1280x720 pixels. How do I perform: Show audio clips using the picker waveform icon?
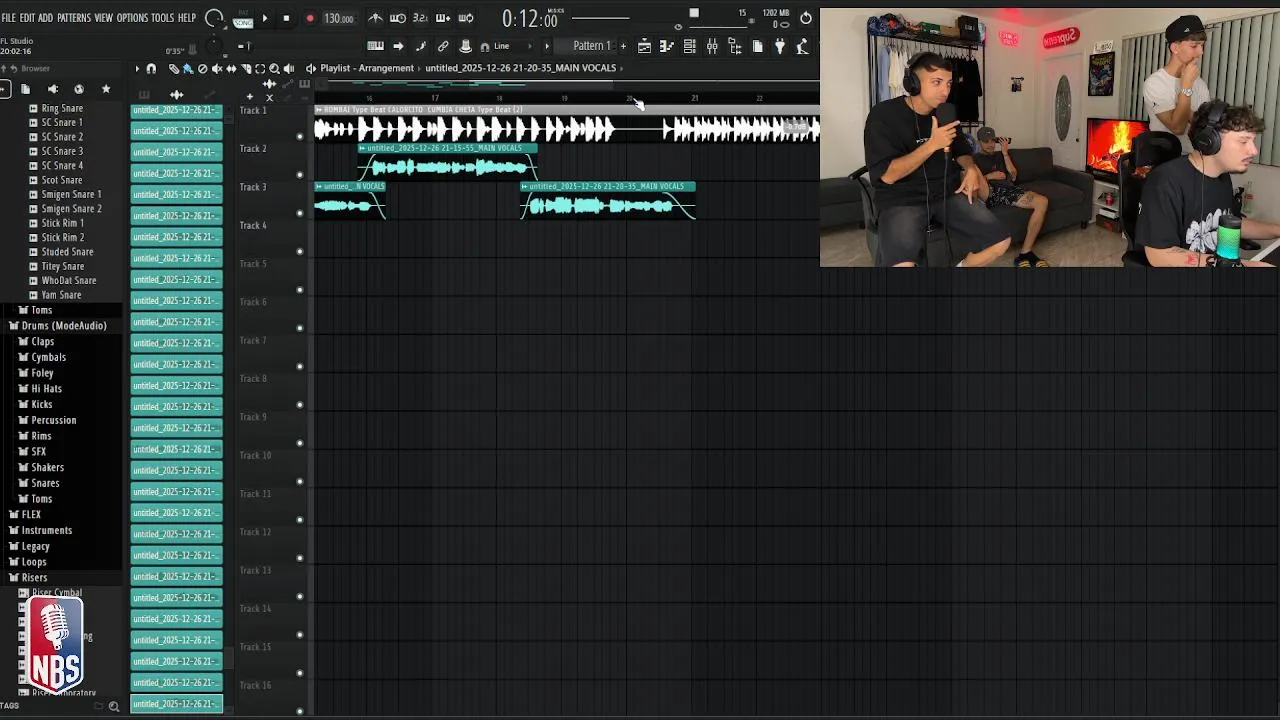[x=177, y=94]
